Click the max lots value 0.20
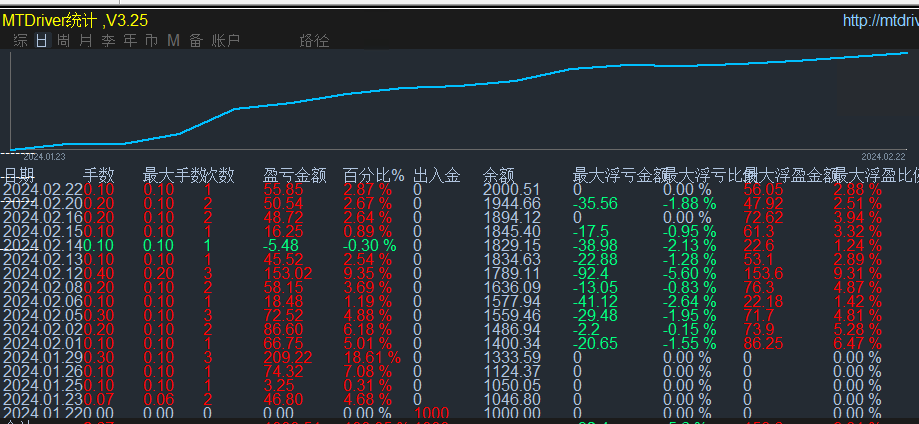 (x=159, y=273)
